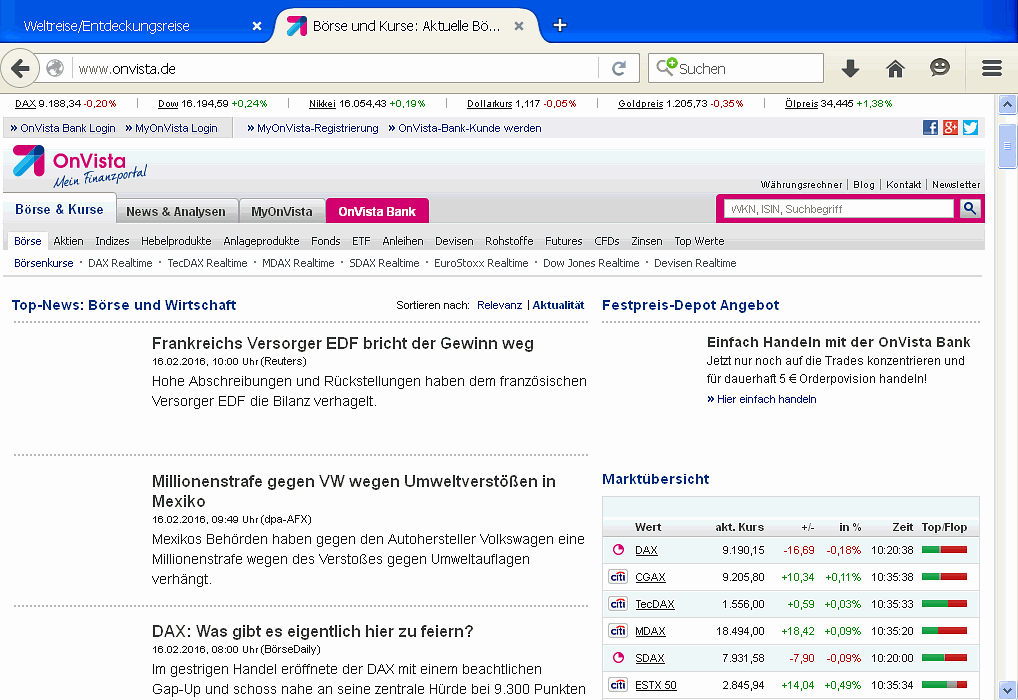Viewport: 1018px width, 700px height.
Task: Open the MyOnVista tab
Action: click(x=281, y=211)
